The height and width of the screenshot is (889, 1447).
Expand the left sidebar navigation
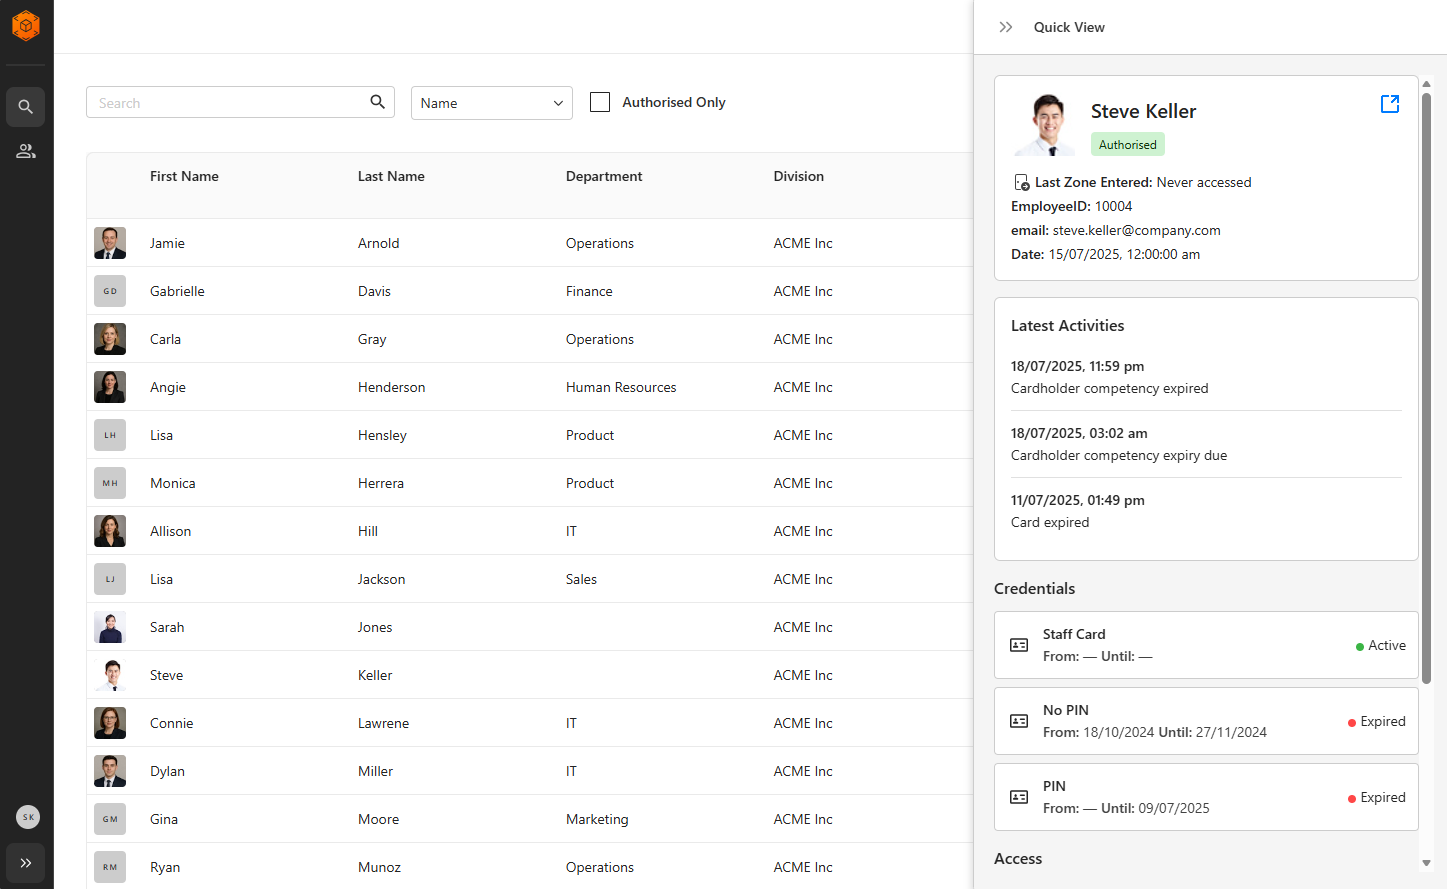(26, 863)
